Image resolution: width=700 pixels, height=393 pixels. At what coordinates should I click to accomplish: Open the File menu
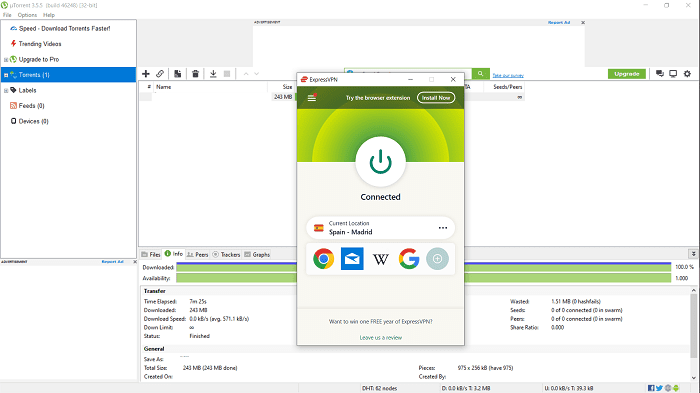(x=7, y=15)
